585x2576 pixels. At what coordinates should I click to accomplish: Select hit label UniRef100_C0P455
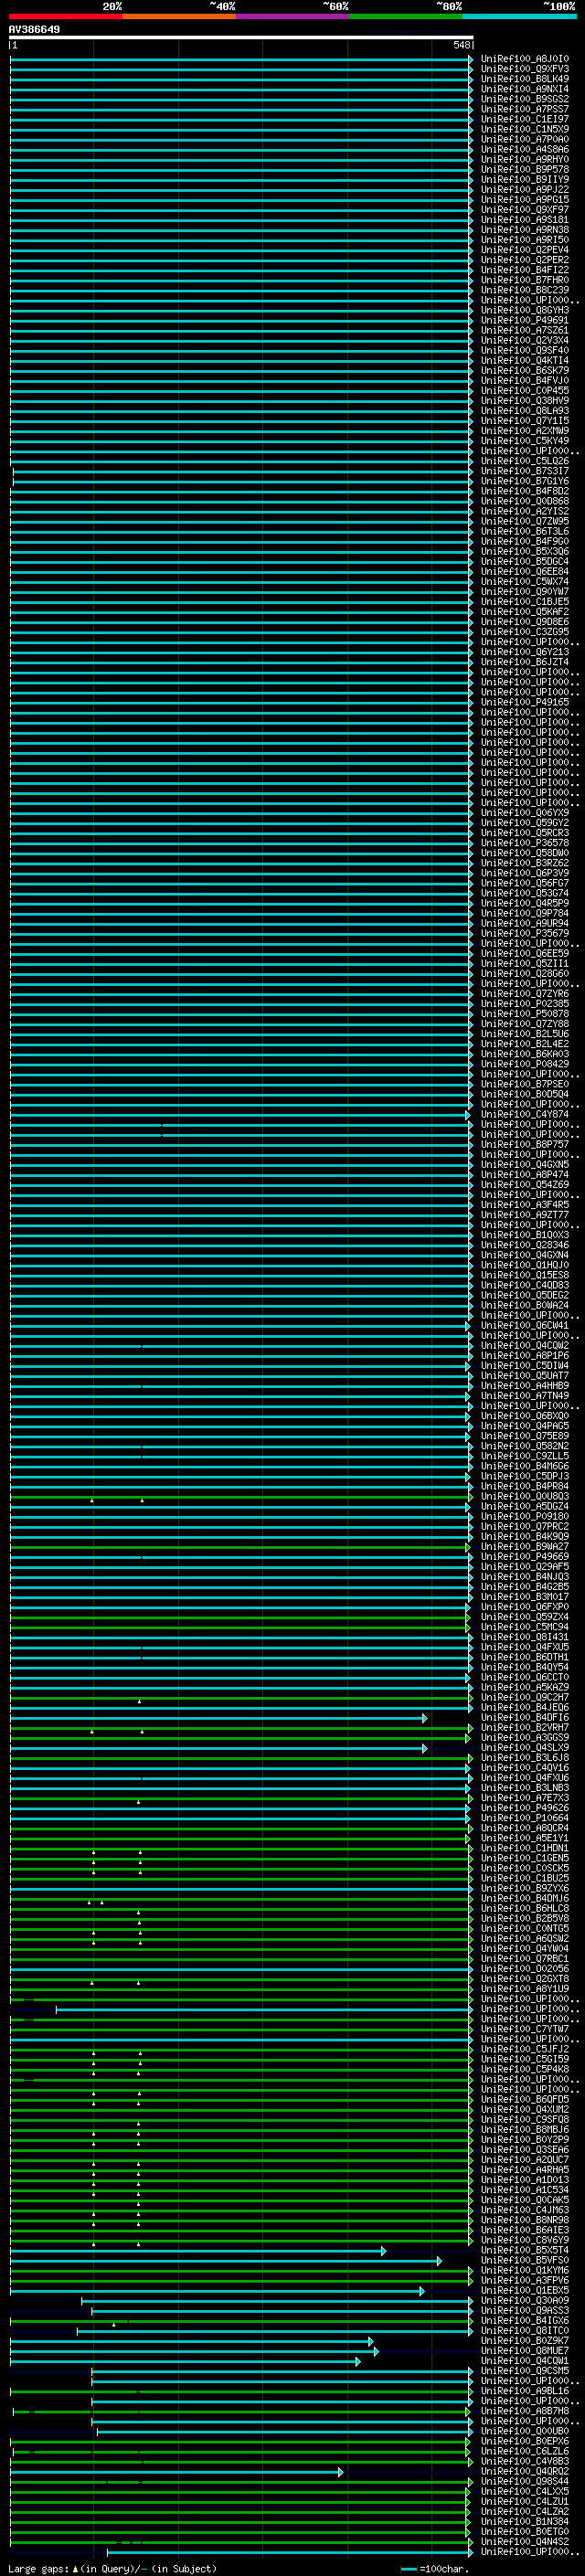pos(525,391)
